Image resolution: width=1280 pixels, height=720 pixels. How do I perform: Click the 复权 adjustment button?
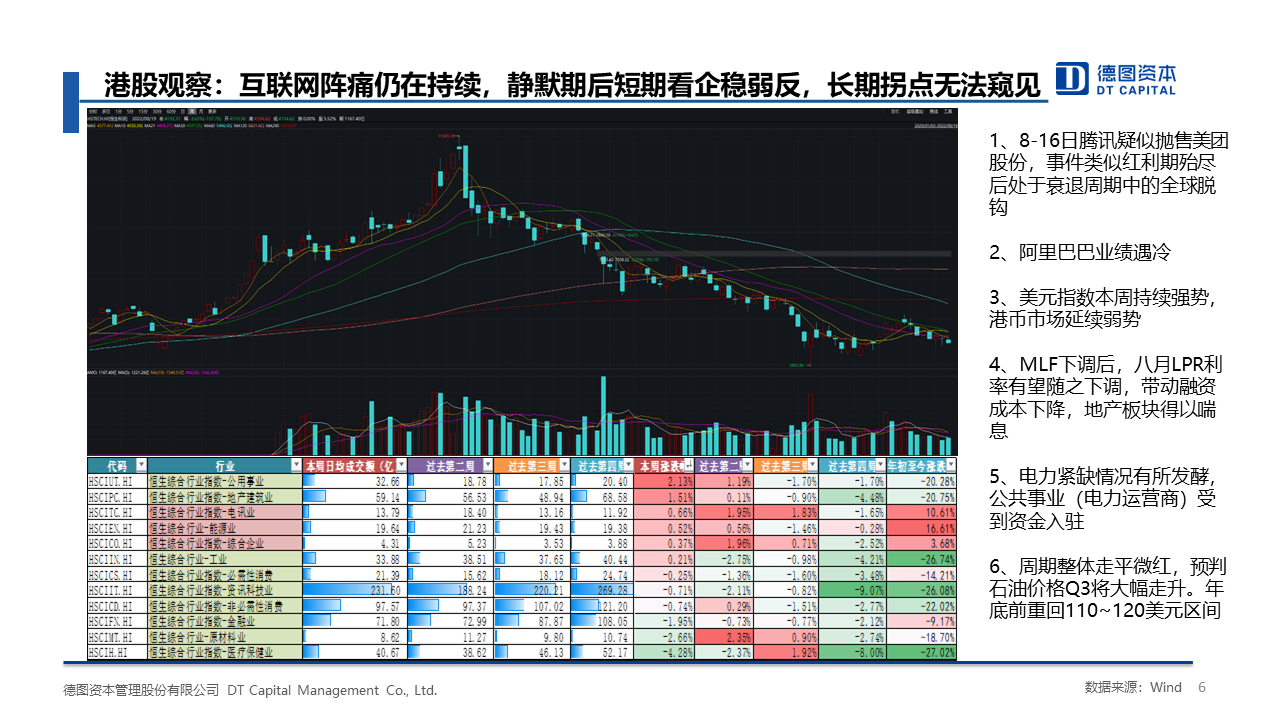(893, 112)
